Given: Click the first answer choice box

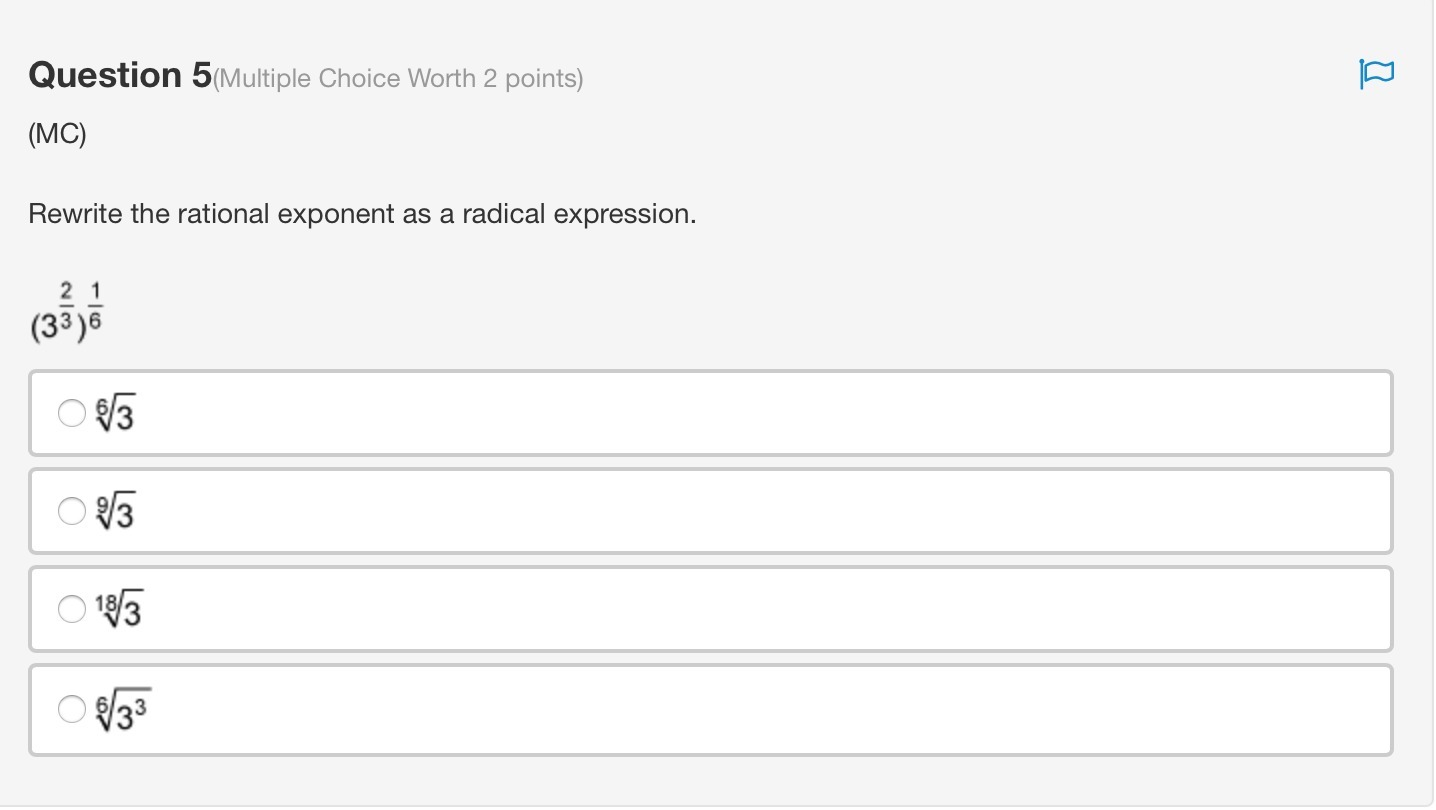Looking at the screenshot, I should (x=710, y=413).
